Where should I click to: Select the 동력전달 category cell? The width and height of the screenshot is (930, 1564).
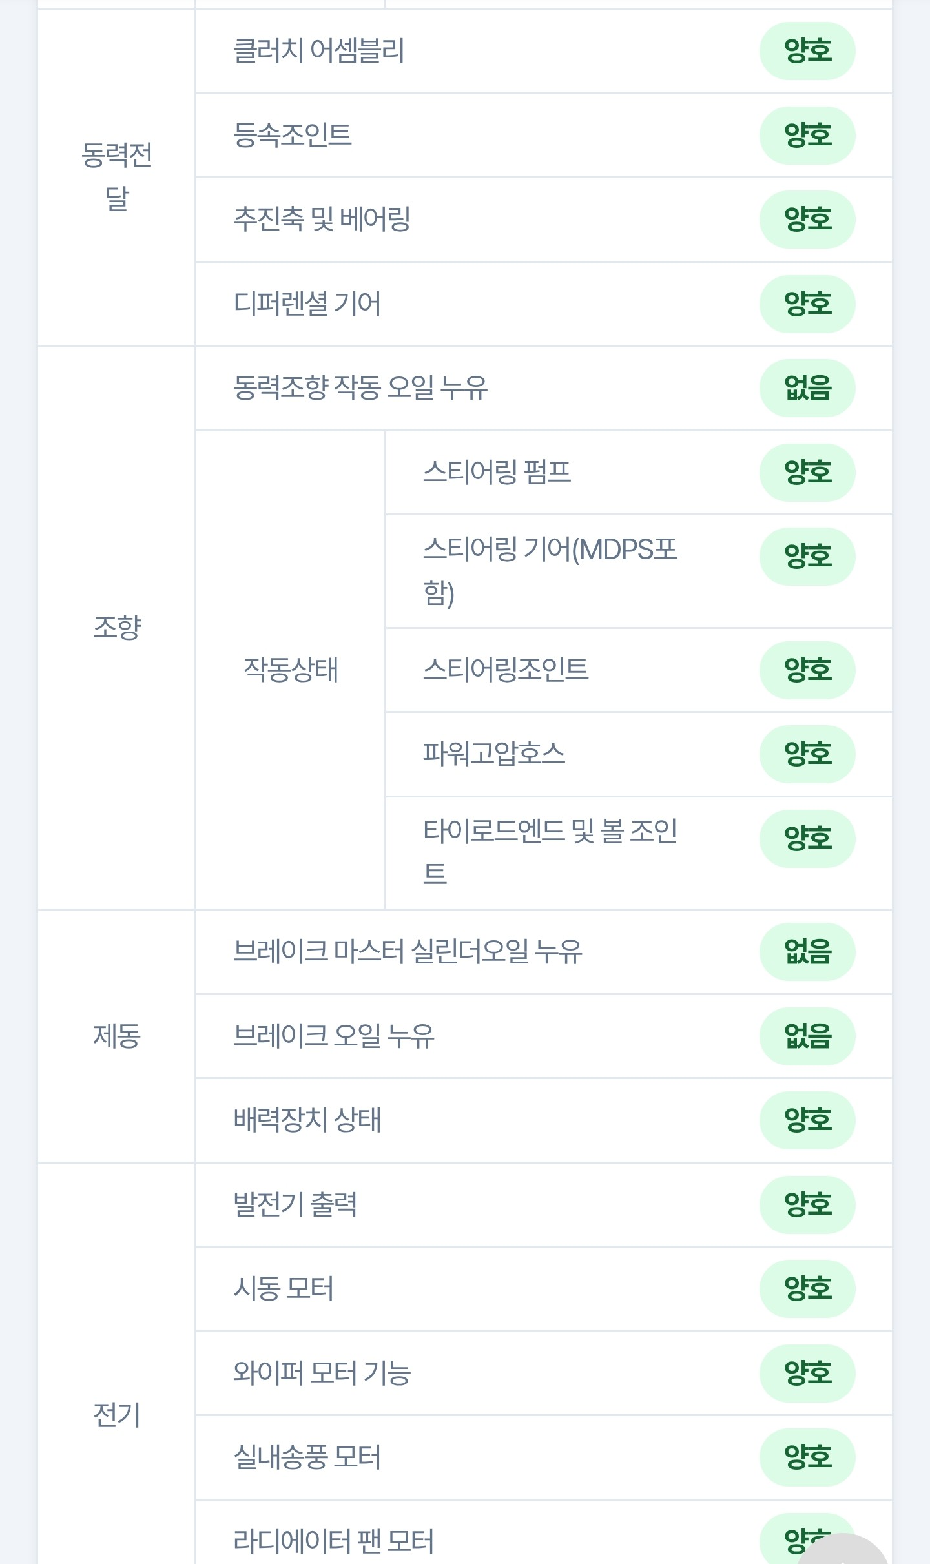(116, 177)
